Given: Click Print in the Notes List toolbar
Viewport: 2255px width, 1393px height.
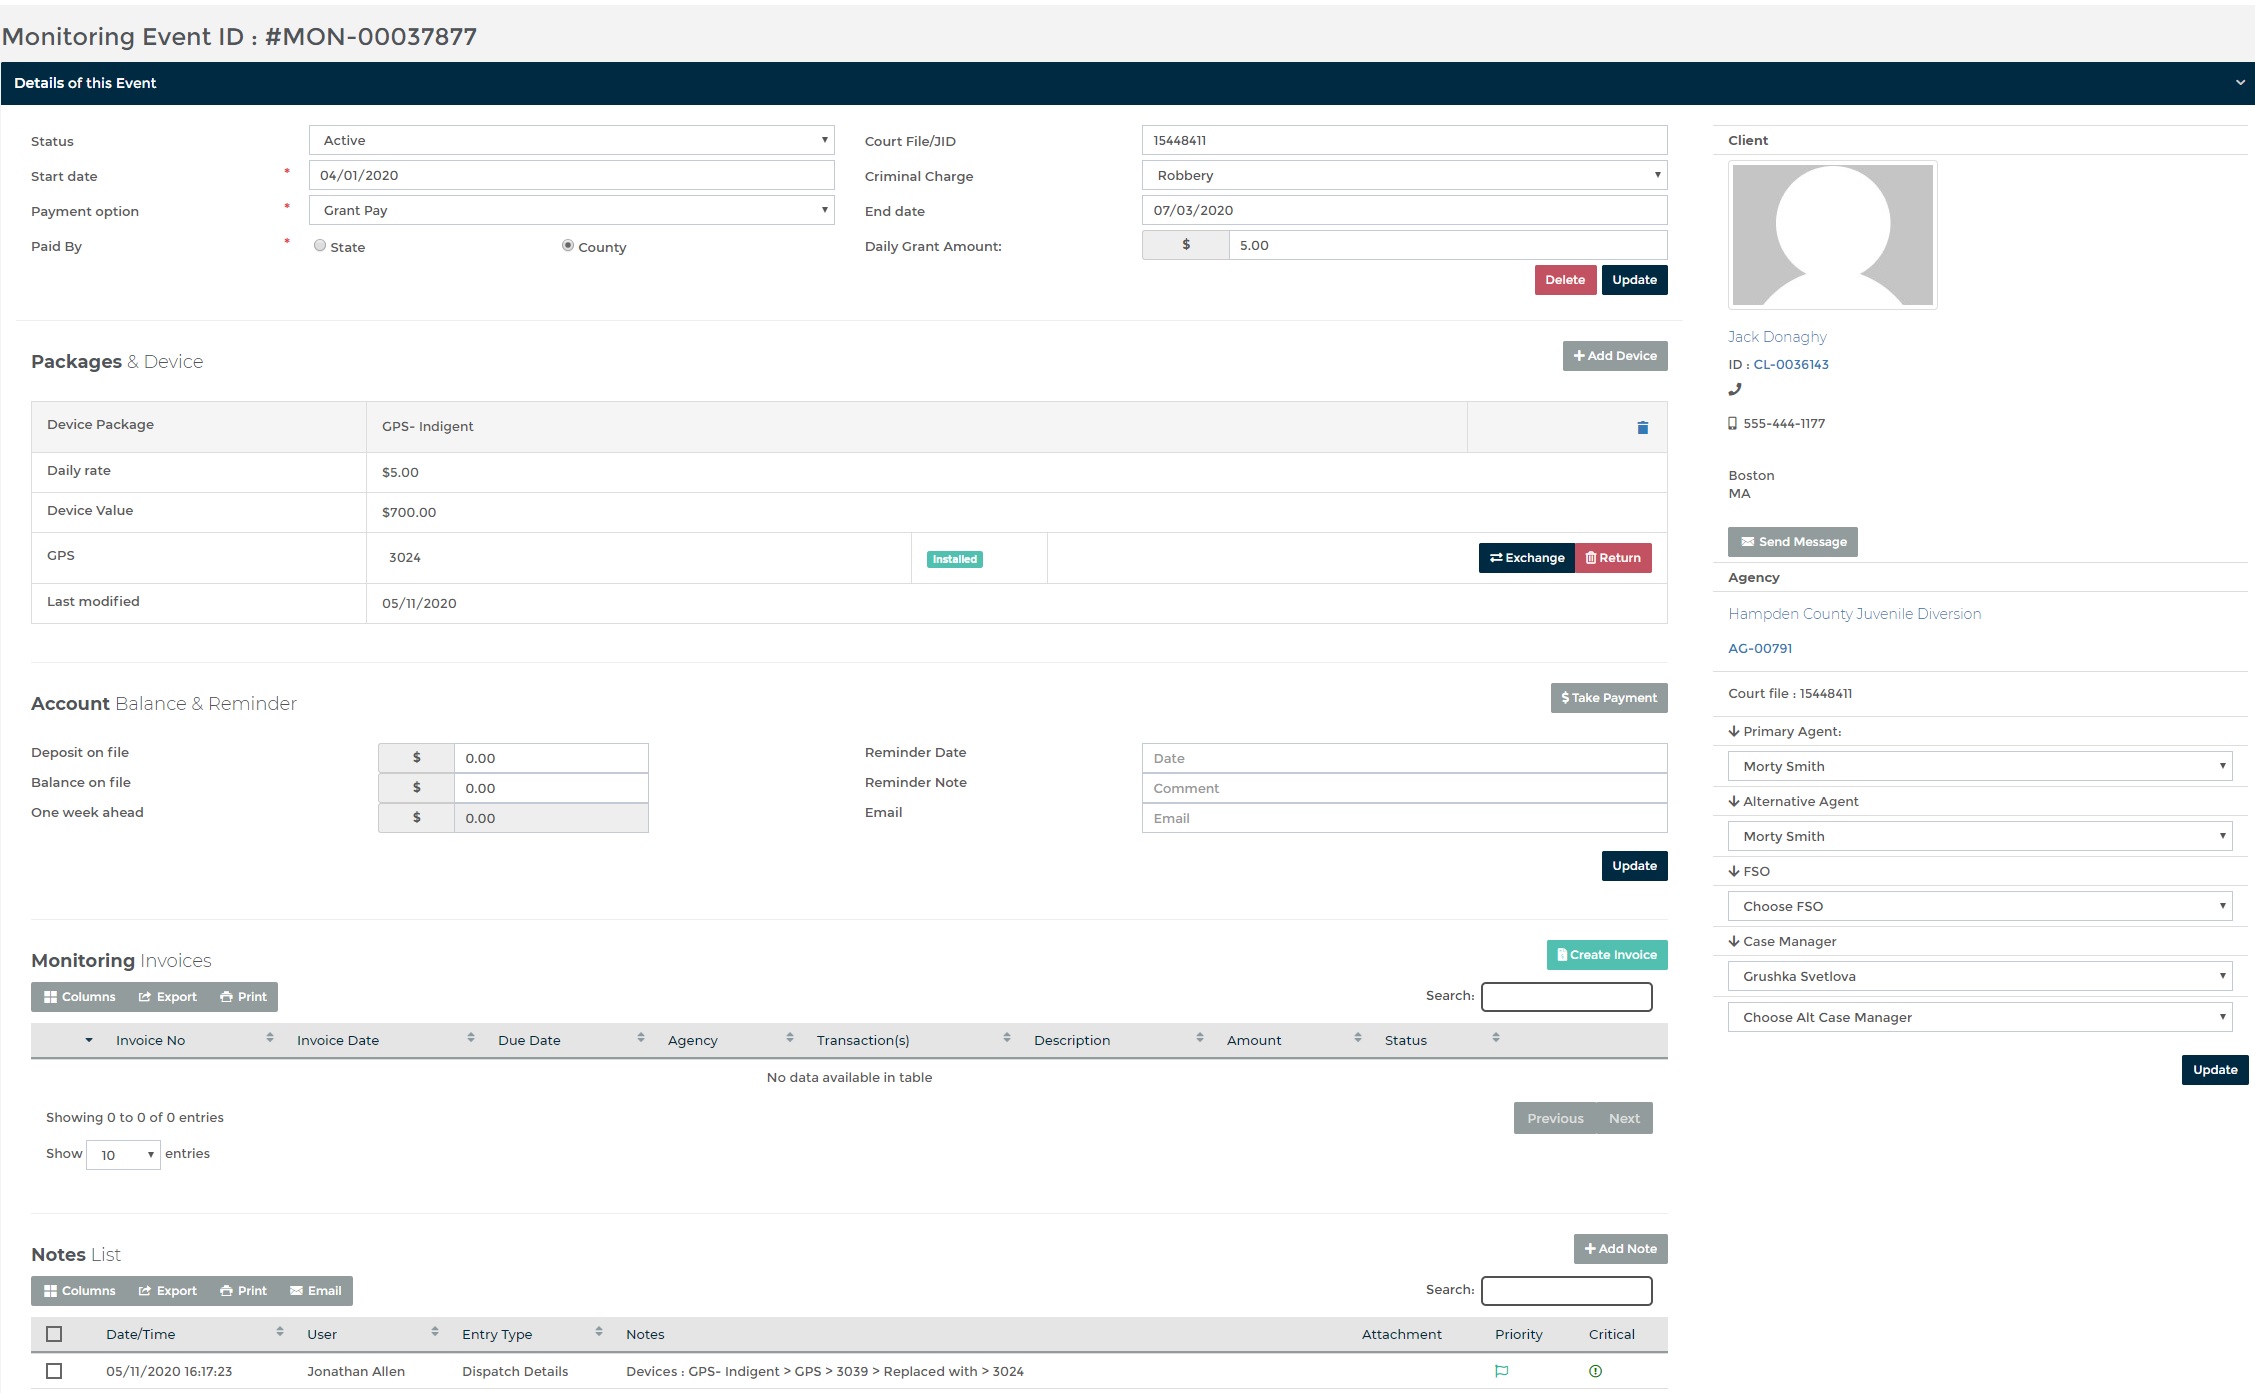Looking at the screenshot, I should point(243,1291).
